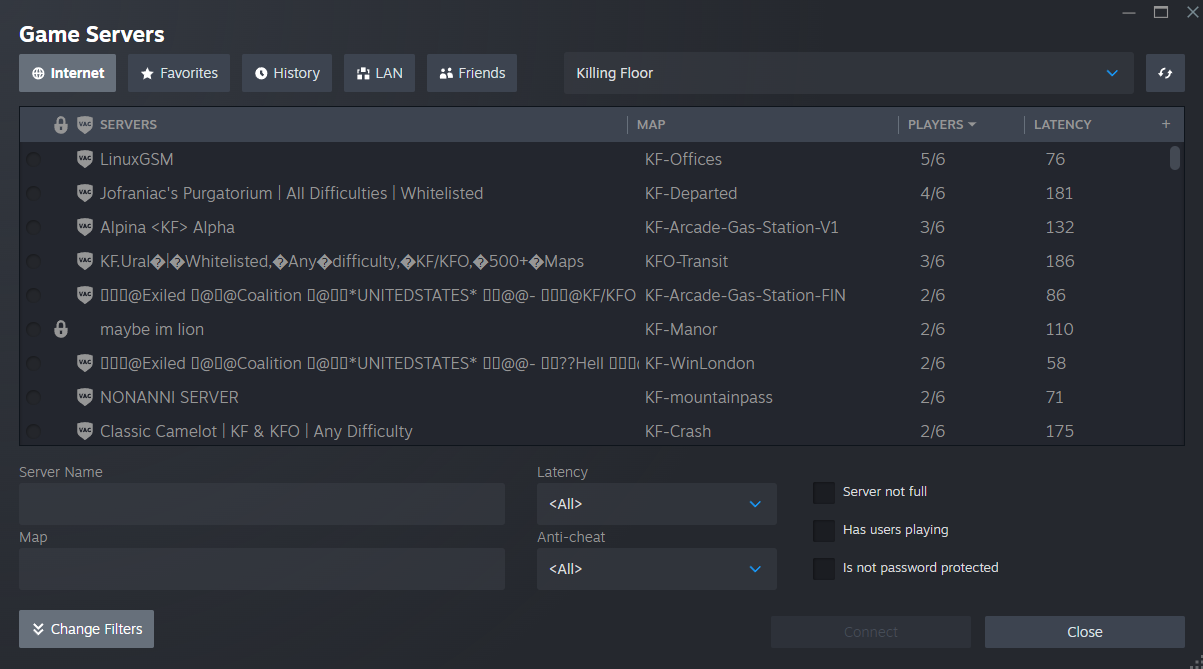Open the Favorites tab

click(x=179, y=73)
